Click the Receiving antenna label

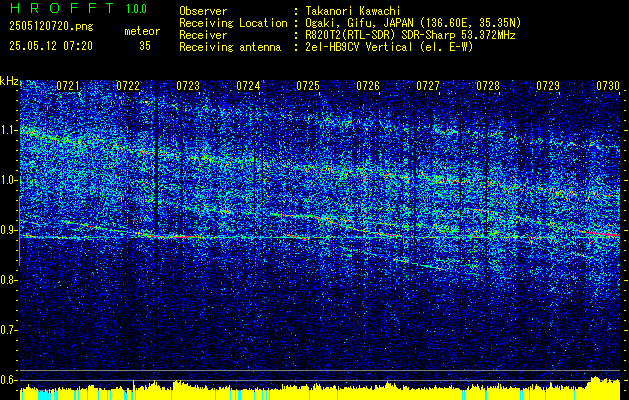[230, 47]
